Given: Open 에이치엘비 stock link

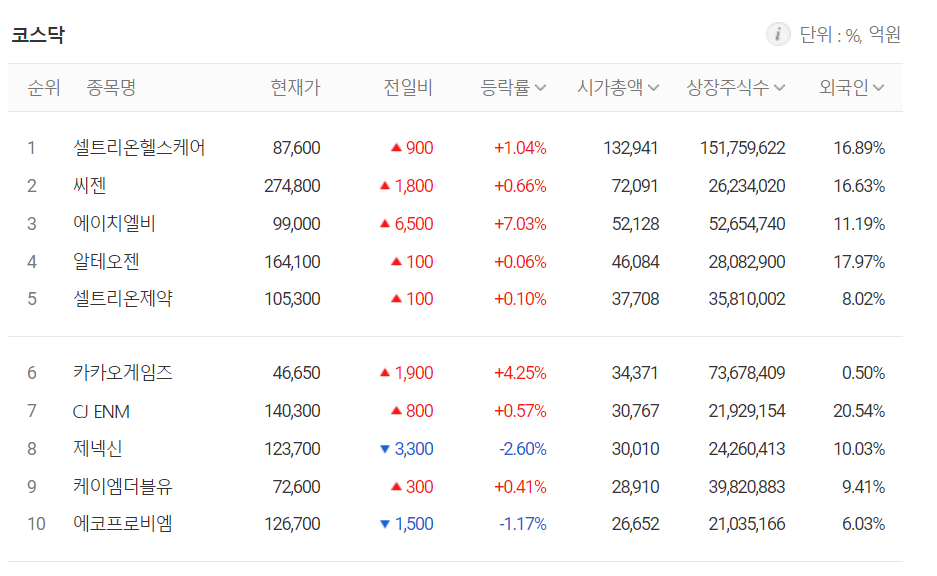Looking at the screenshot, I should click(114, 223).
